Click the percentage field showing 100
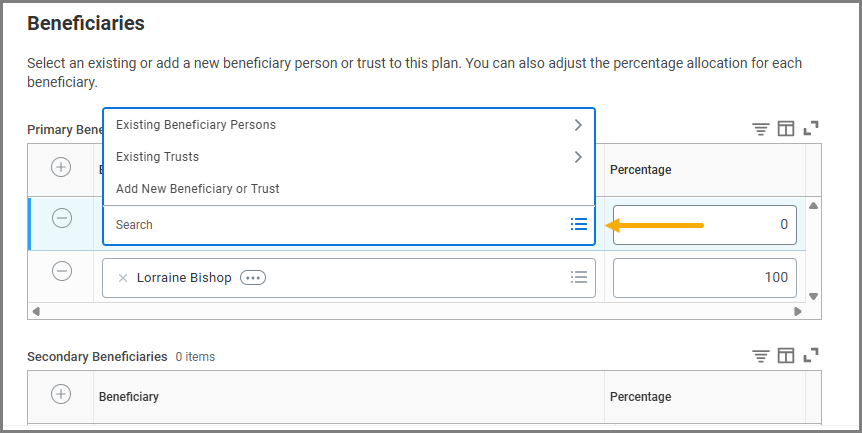This screenshot has width=862, height=433. click(x=704, y=278)
